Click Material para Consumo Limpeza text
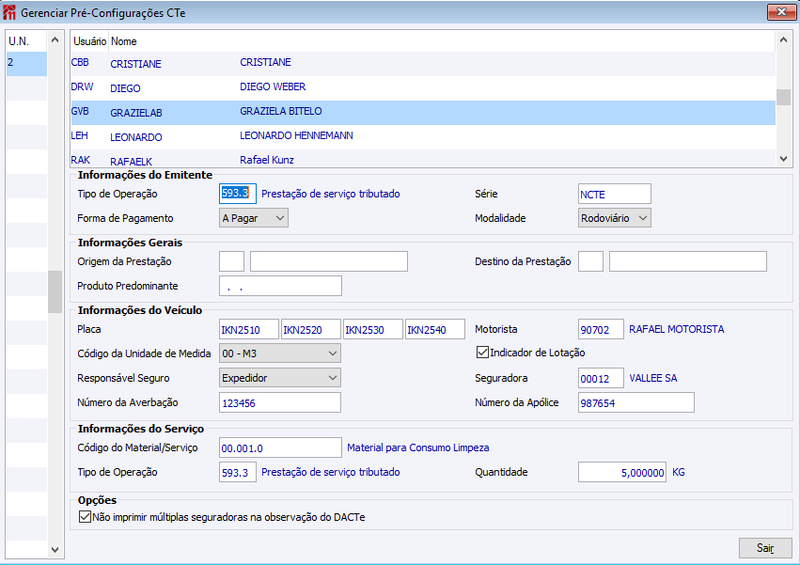 (418, 448)
